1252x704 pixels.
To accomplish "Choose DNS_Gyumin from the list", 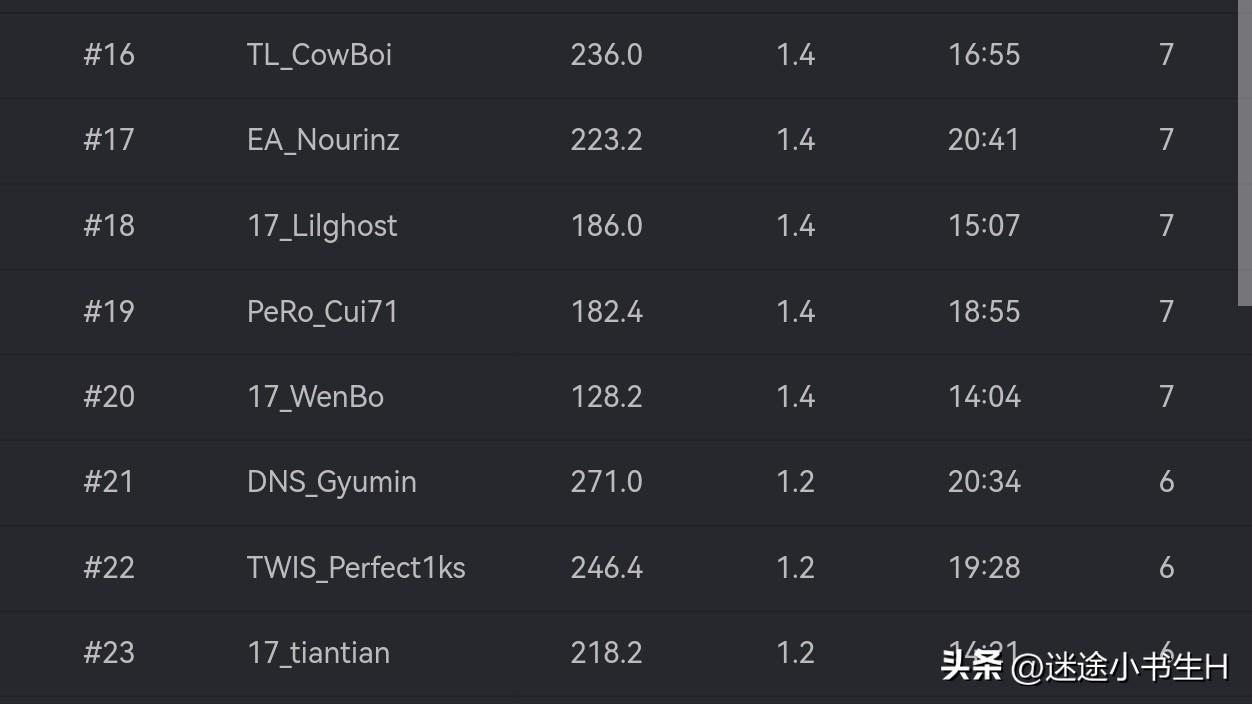I will tap(331, 482).
